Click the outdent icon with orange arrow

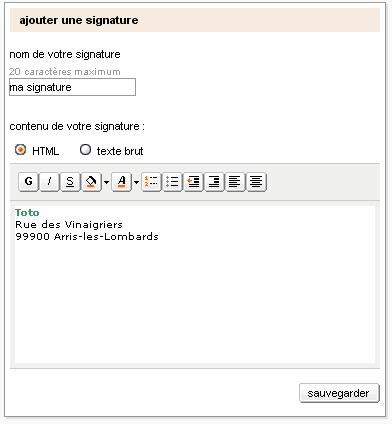(x=193, y=182)
